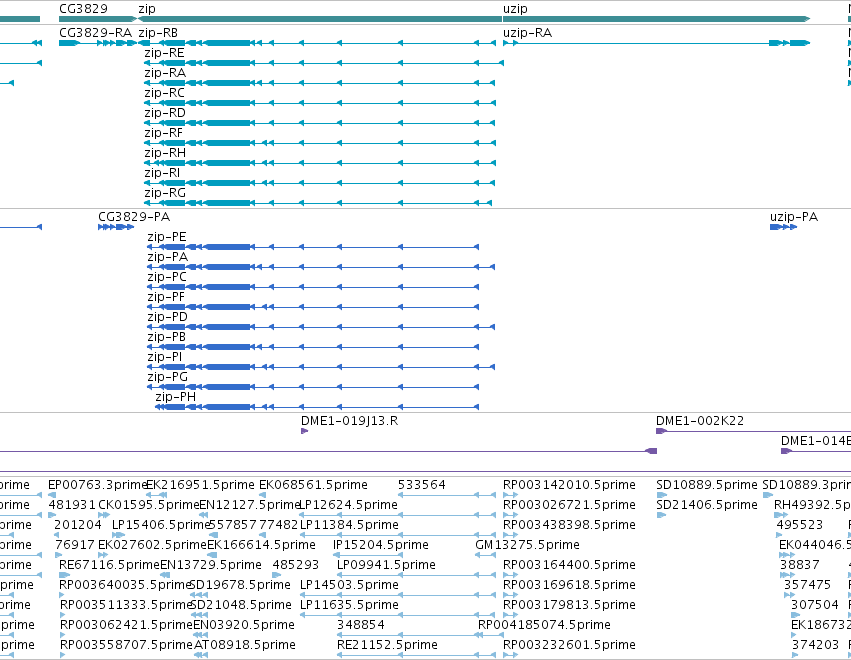Select the EN12127.5prime EST label
This screenshot has height=660, width=851.
[250, 505]
